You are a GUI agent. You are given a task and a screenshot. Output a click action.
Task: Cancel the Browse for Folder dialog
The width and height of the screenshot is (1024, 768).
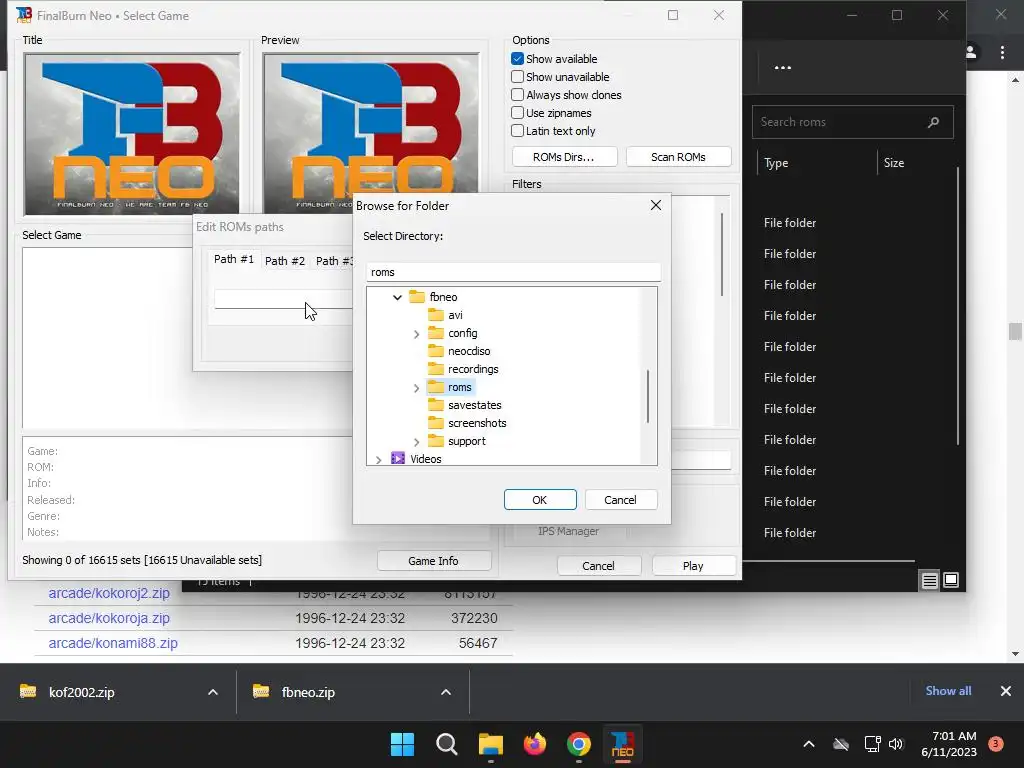620,500
